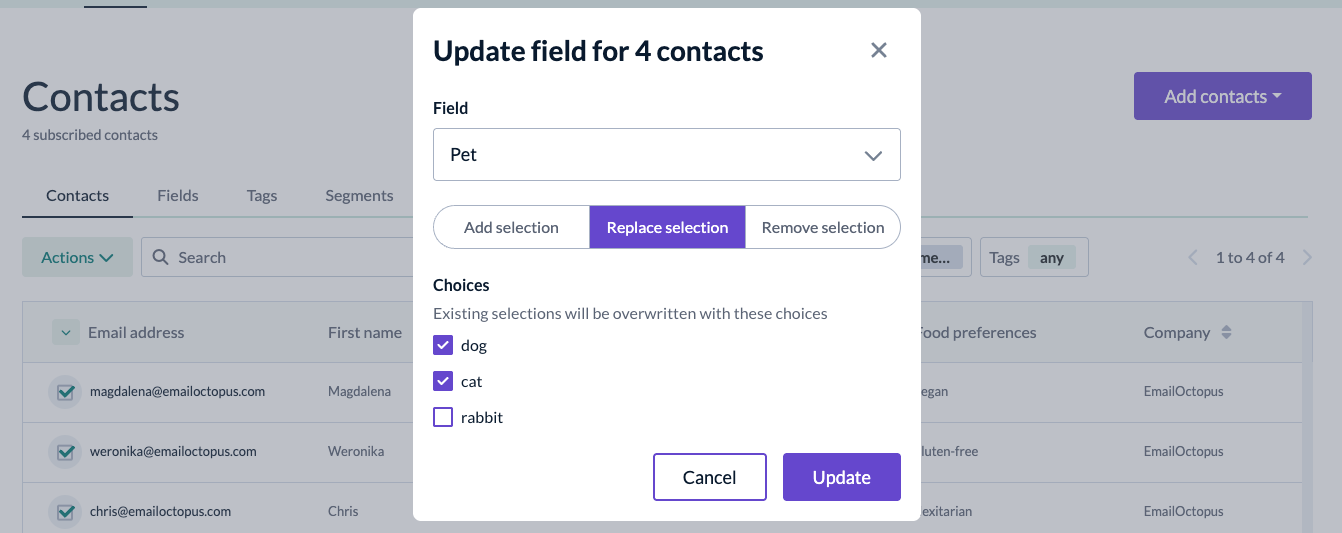
Task: Deselect the weronika@emailoctopus.com contact checkbox
Action: (x=66, y=452)
